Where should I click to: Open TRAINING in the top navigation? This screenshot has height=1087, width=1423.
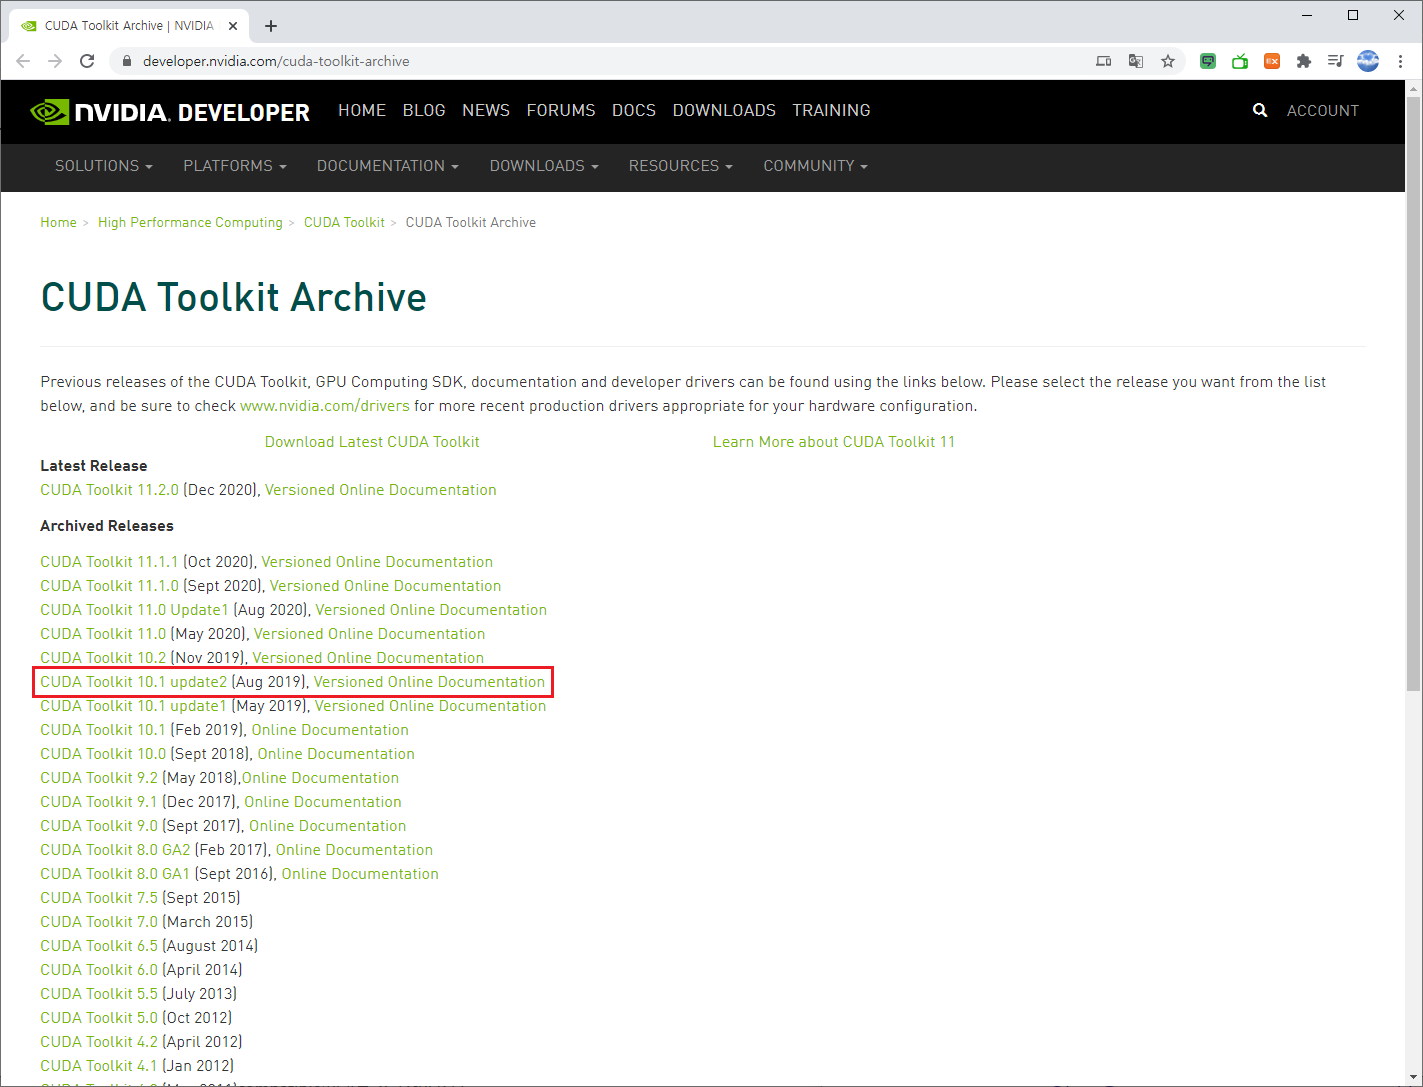coord(831,110)
